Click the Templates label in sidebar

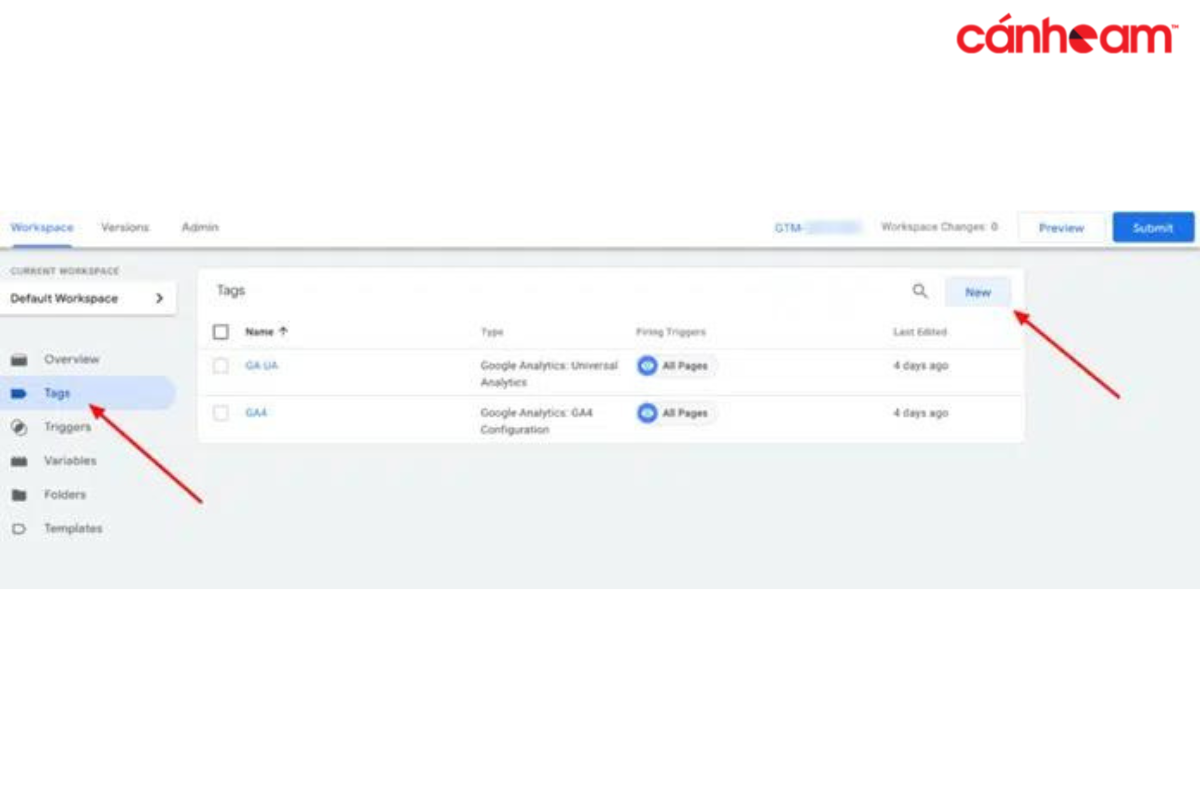[73, 529]
